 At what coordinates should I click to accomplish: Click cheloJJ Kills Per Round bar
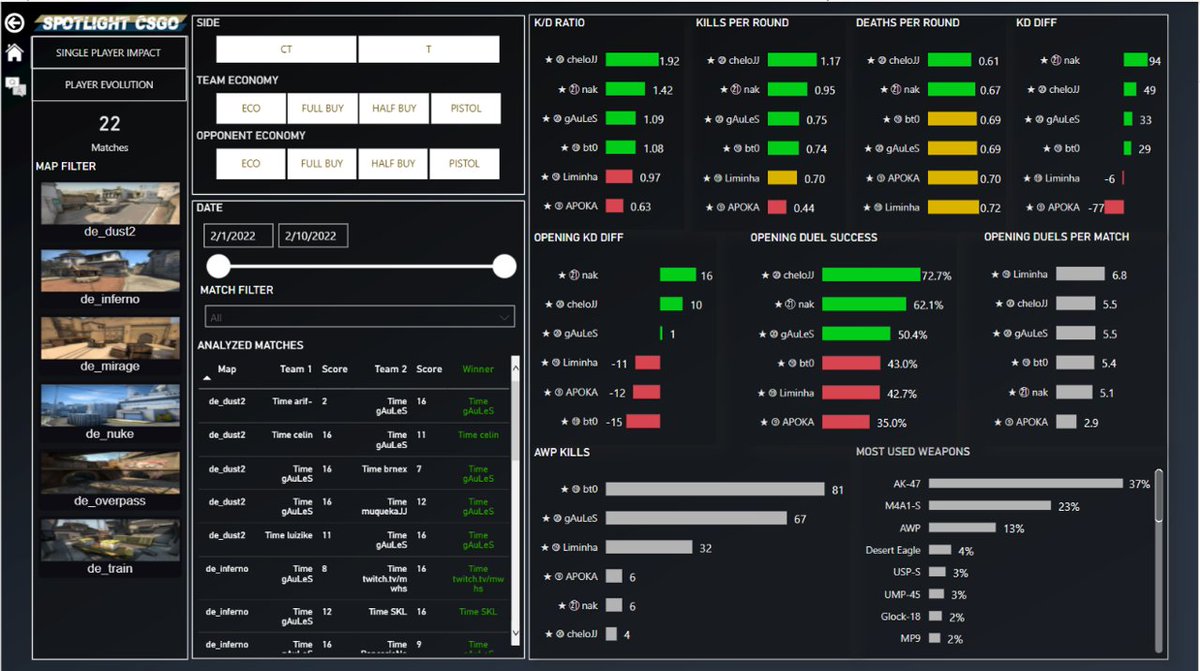coord(791,60)
